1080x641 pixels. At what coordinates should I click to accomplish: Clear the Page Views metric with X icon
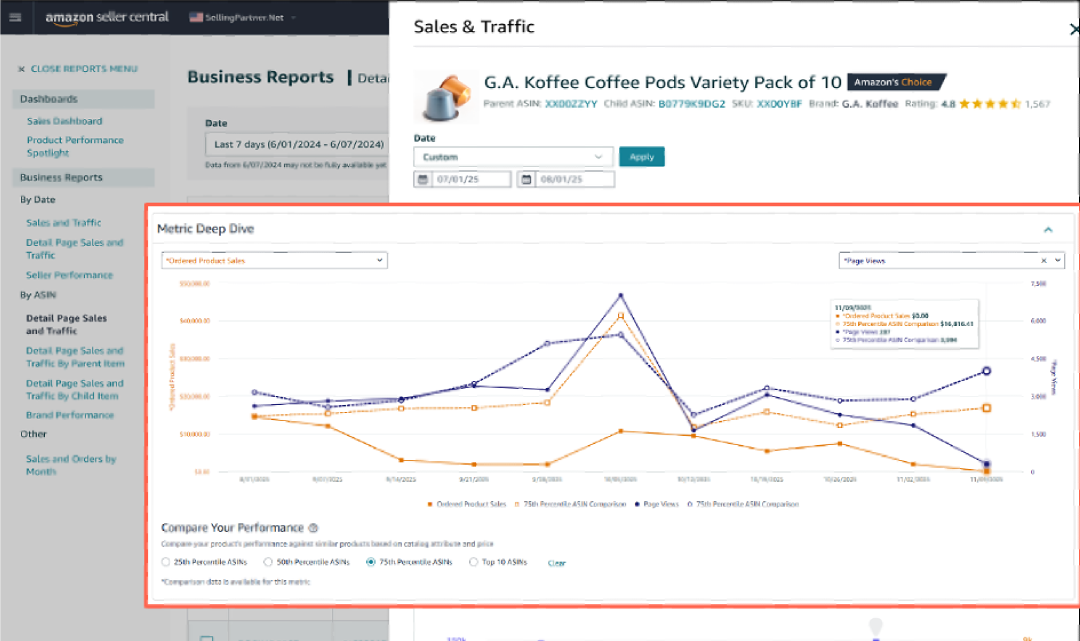click(1043, 260)
